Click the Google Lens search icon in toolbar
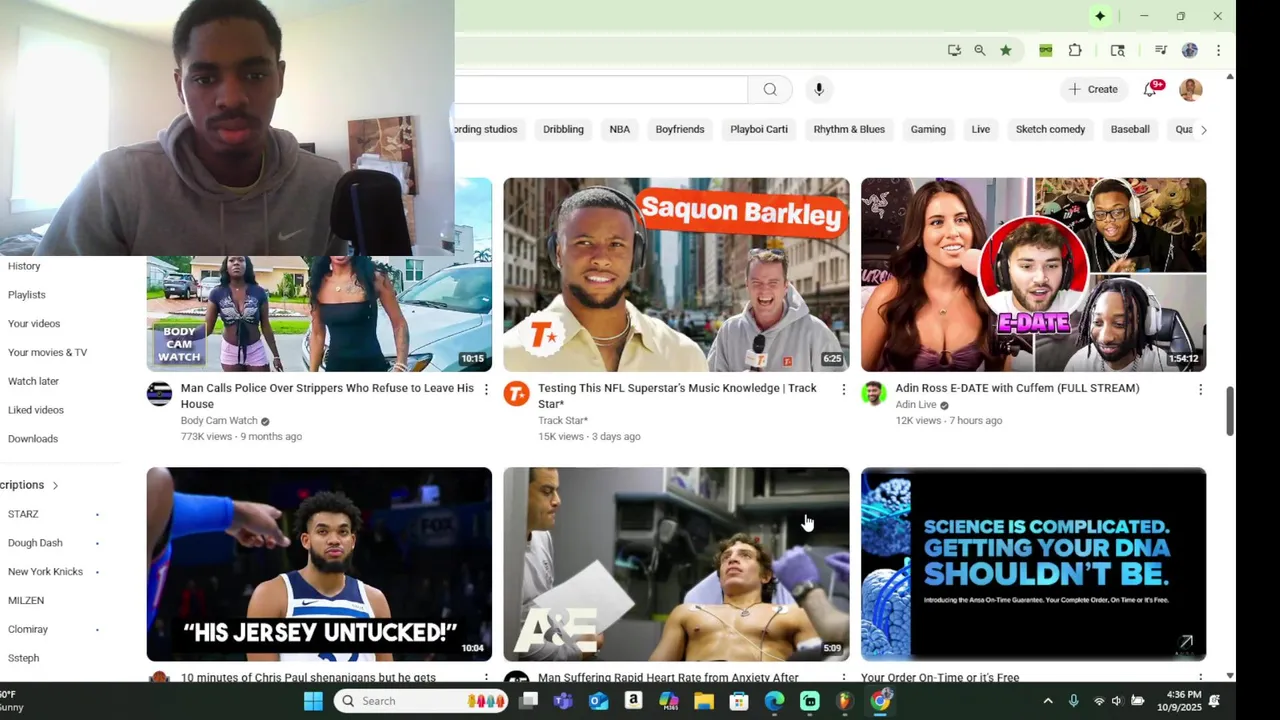1280x720 pixels. (x=1118, y=50)
